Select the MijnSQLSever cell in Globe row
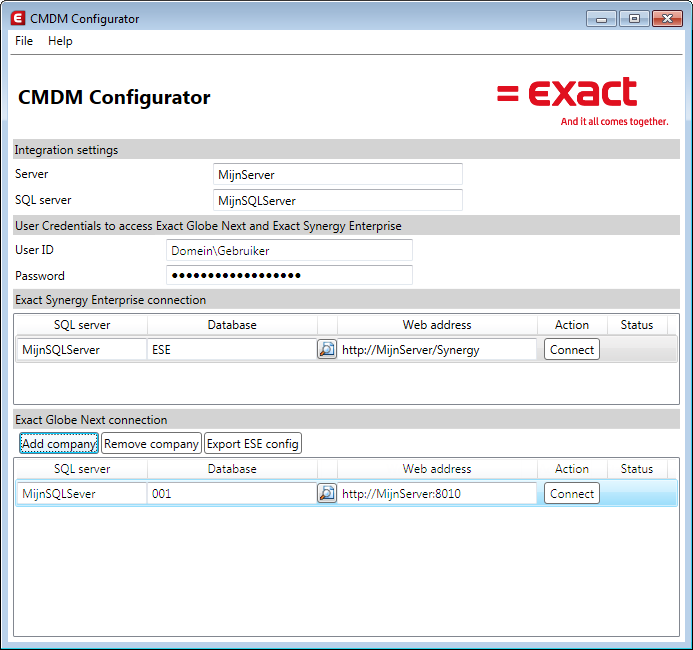The width and height of the screenshot is (693, 650). point(81,494)
